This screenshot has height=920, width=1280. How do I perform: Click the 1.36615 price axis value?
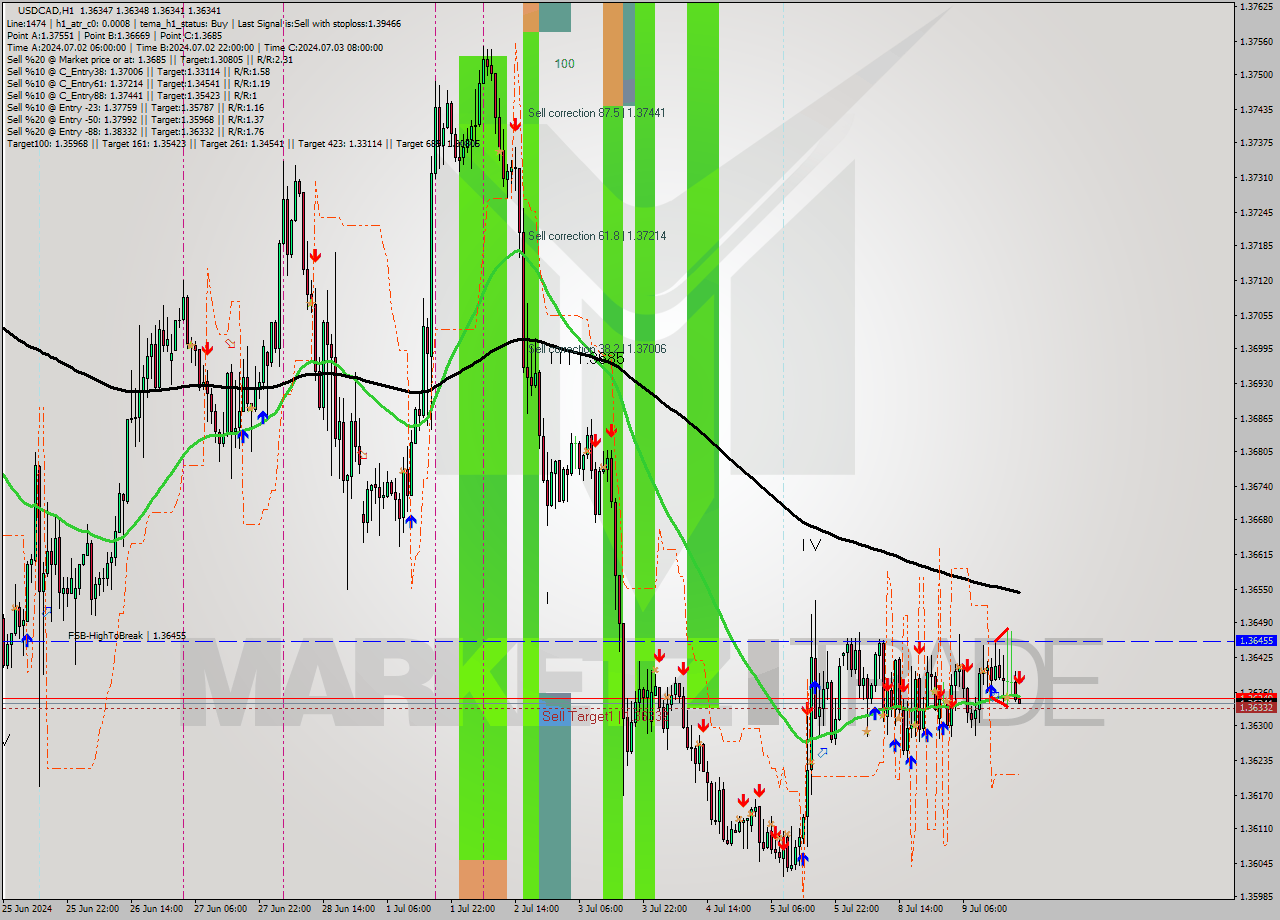[1256, 554]
